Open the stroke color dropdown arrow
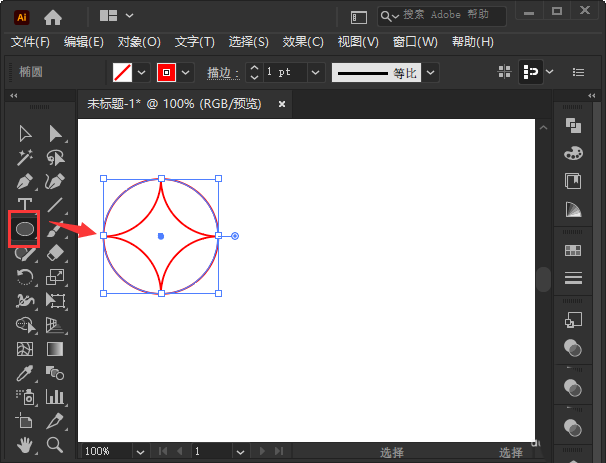The image size is (606, 463). coord(186,72)
